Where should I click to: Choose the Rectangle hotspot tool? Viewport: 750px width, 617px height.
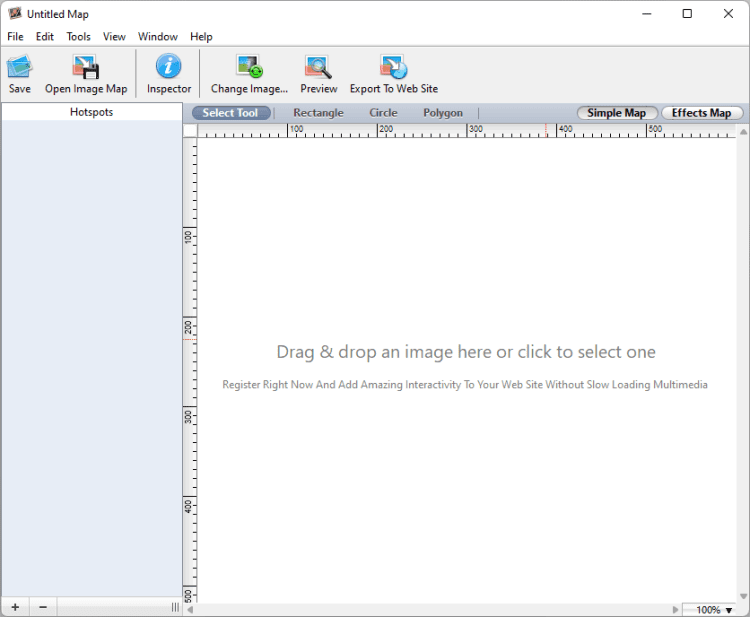318,113
